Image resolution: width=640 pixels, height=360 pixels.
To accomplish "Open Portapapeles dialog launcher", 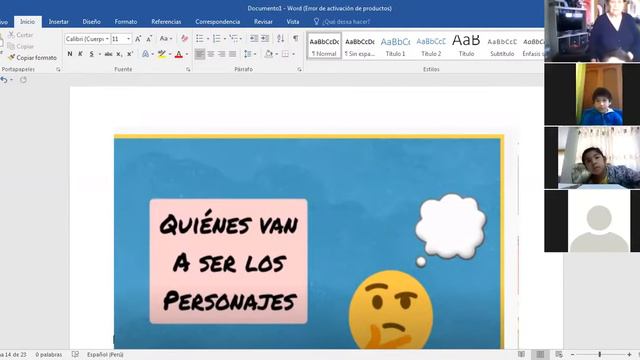I will (58, 69).
